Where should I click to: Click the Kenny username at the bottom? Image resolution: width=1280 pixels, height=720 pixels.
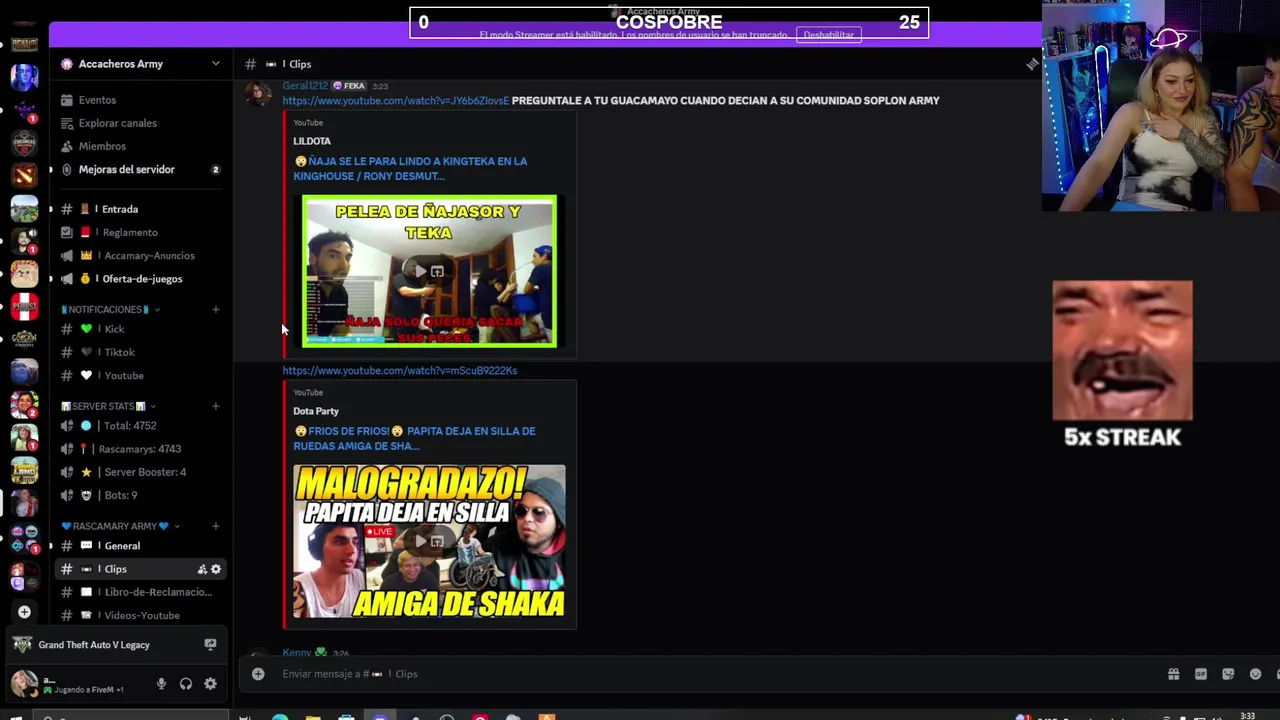(x=297, y=653)
